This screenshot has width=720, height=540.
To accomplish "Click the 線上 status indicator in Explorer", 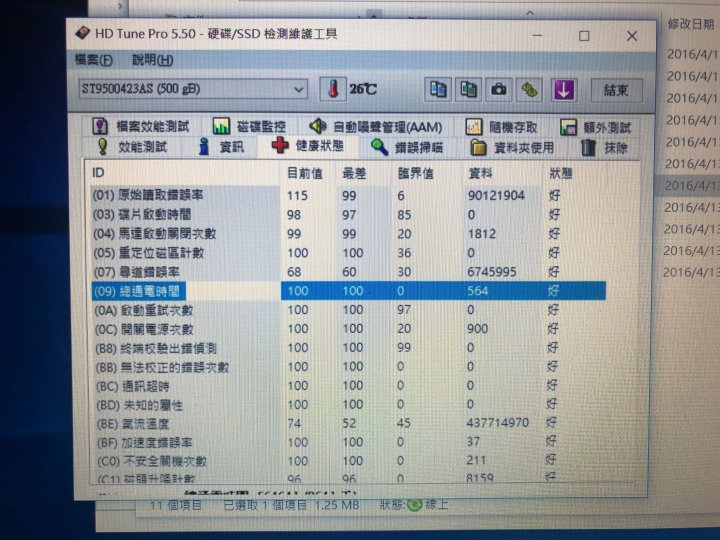I will pyautogui.click(x=428, y=505).
